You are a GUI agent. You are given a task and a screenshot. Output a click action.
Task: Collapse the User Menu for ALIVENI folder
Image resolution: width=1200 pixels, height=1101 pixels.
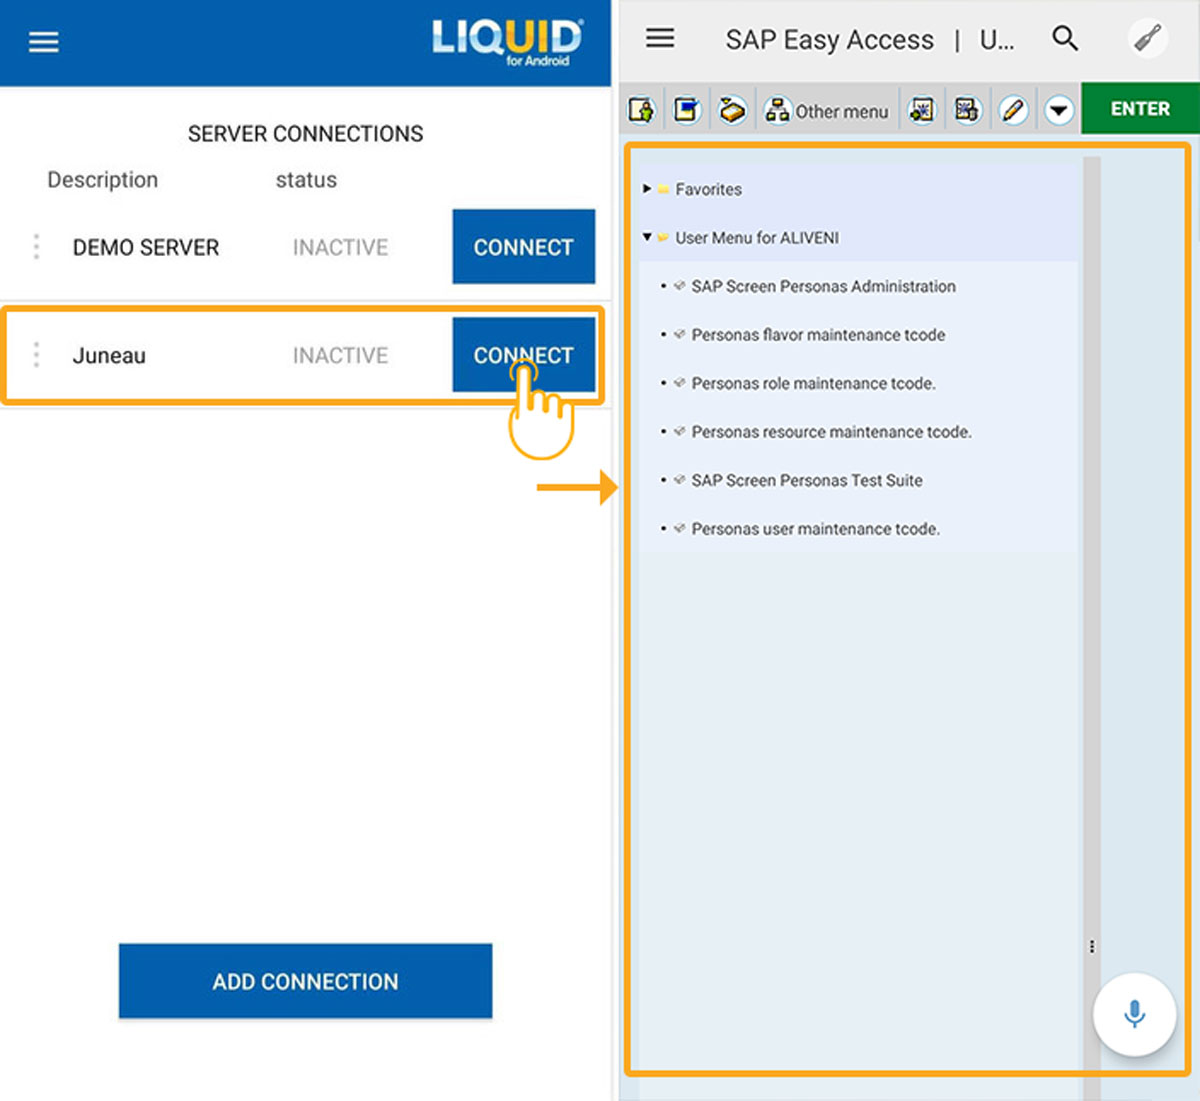(x=647, y=237)
